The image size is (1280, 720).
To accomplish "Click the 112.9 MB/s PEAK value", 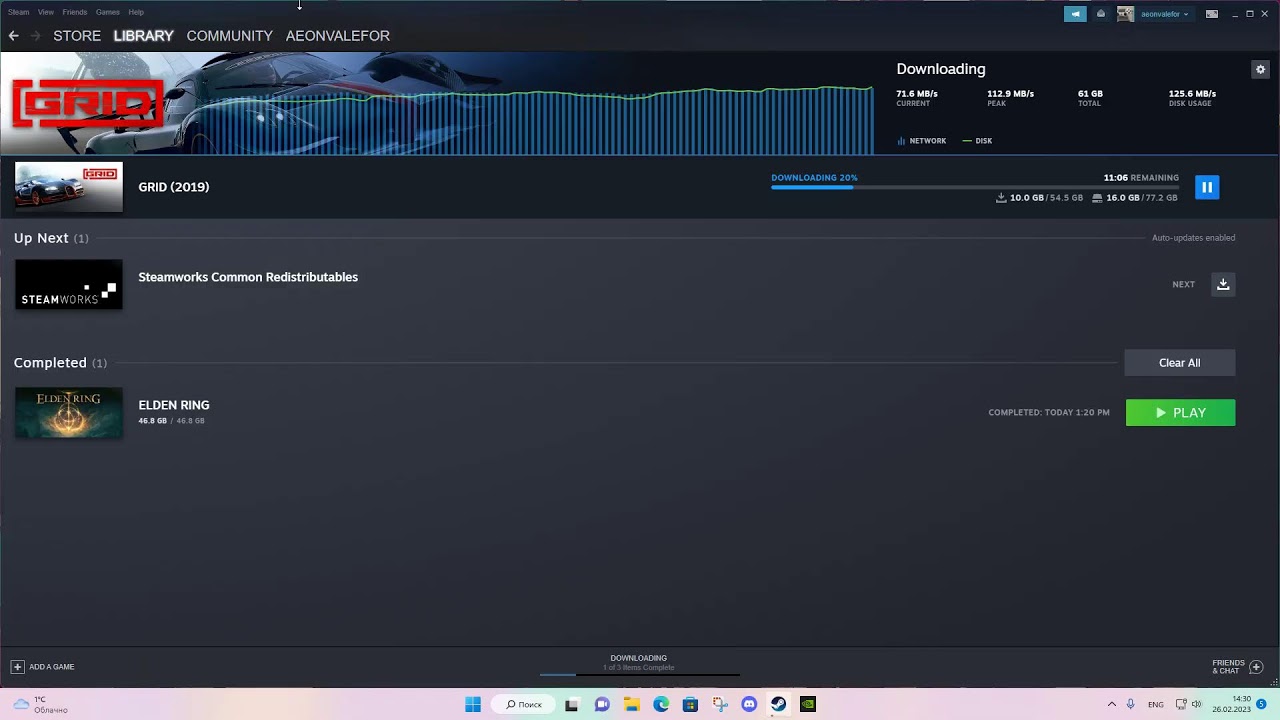I will click(x=1011, y=94).
